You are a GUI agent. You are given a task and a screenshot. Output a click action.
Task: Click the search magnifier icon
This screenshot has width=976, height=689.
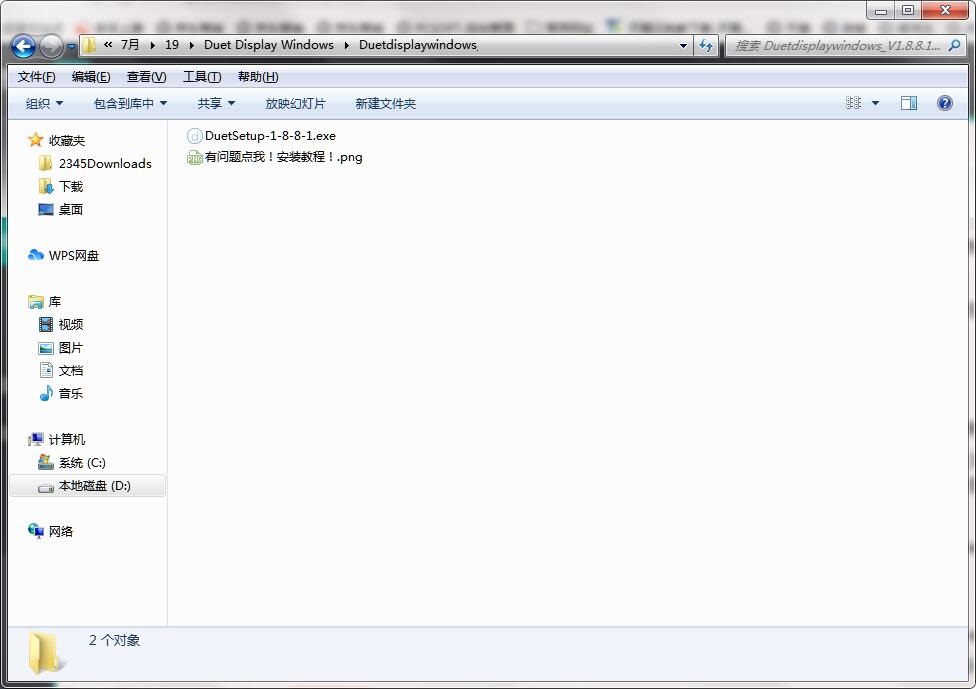[954, 45]
